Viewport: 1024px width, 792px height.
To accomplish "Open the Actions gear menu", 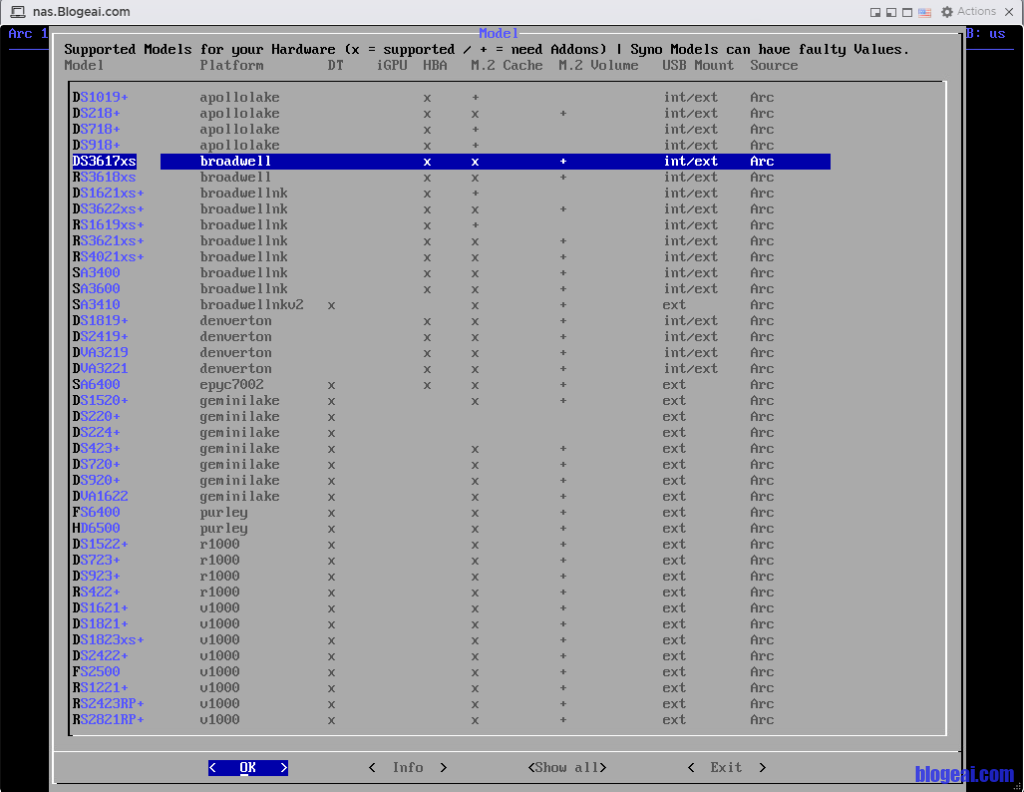I will coord(968,12).
